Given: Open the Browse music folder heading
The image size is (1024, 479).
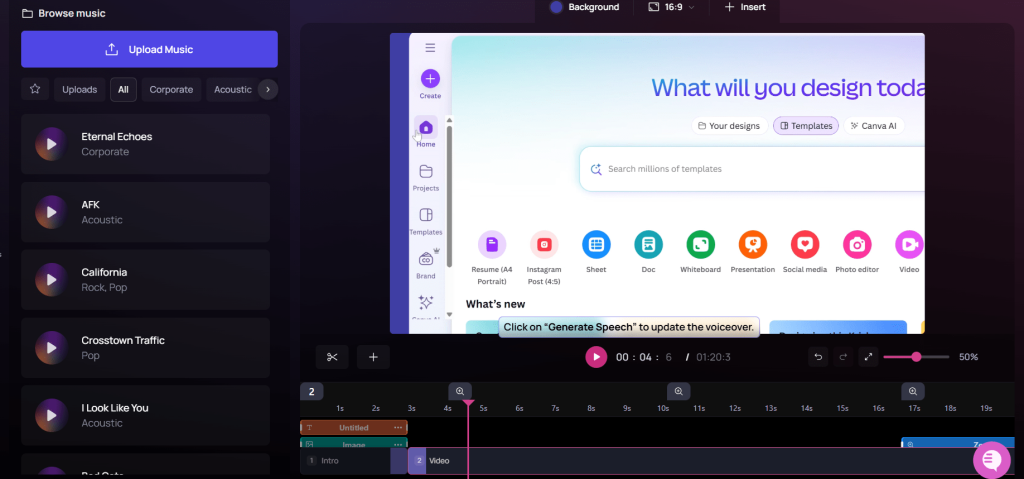Looking at the screenshot, I should pos(63,13).
